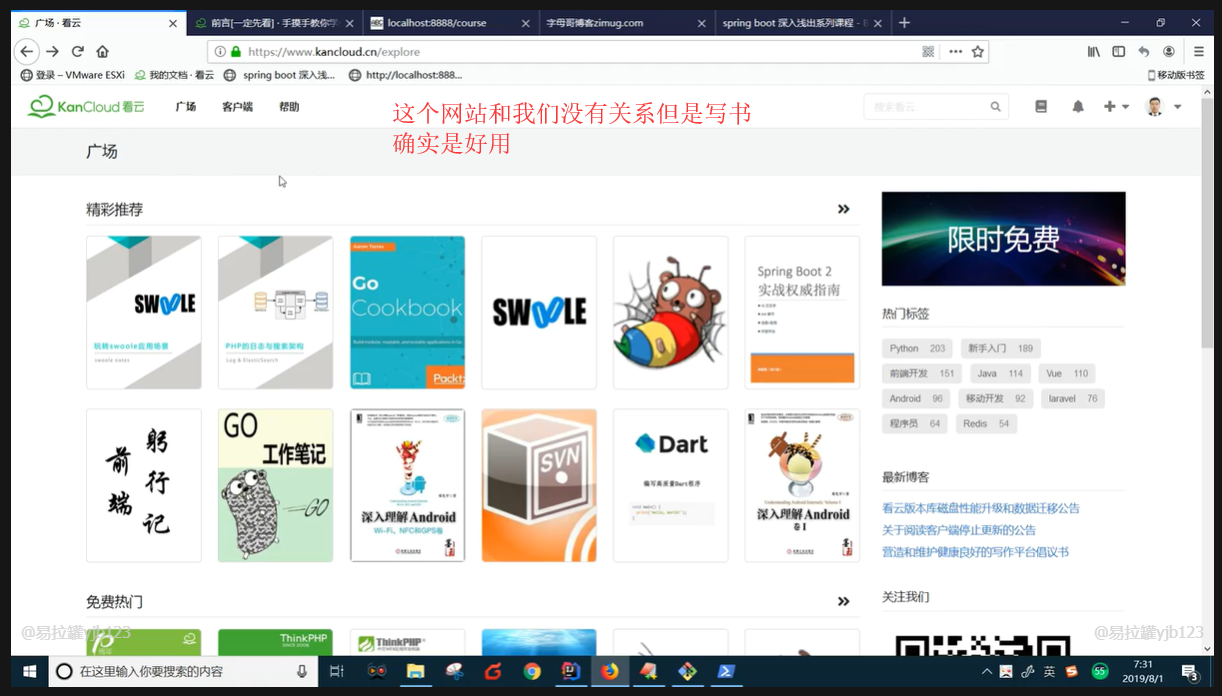Open page actions three-dot menu in address bar
The width and height of the screenshot is (1222, 696).
[x=955, y=52]
